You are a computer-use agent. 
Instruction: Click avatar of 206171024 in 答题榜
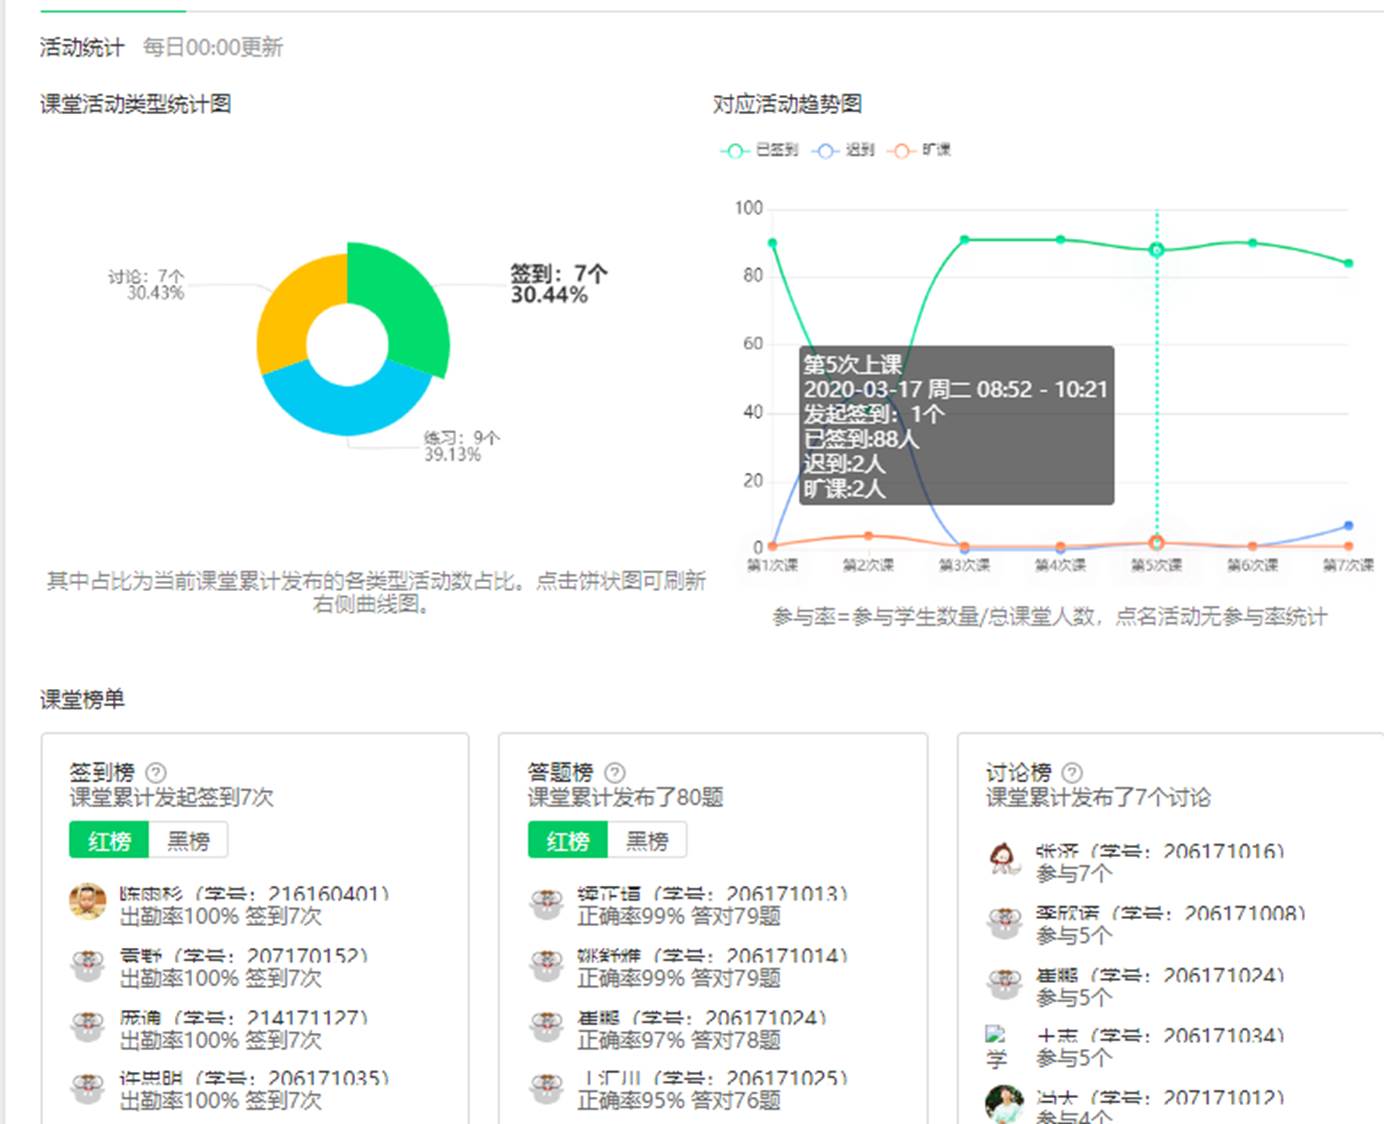(x=546, y=1027)
